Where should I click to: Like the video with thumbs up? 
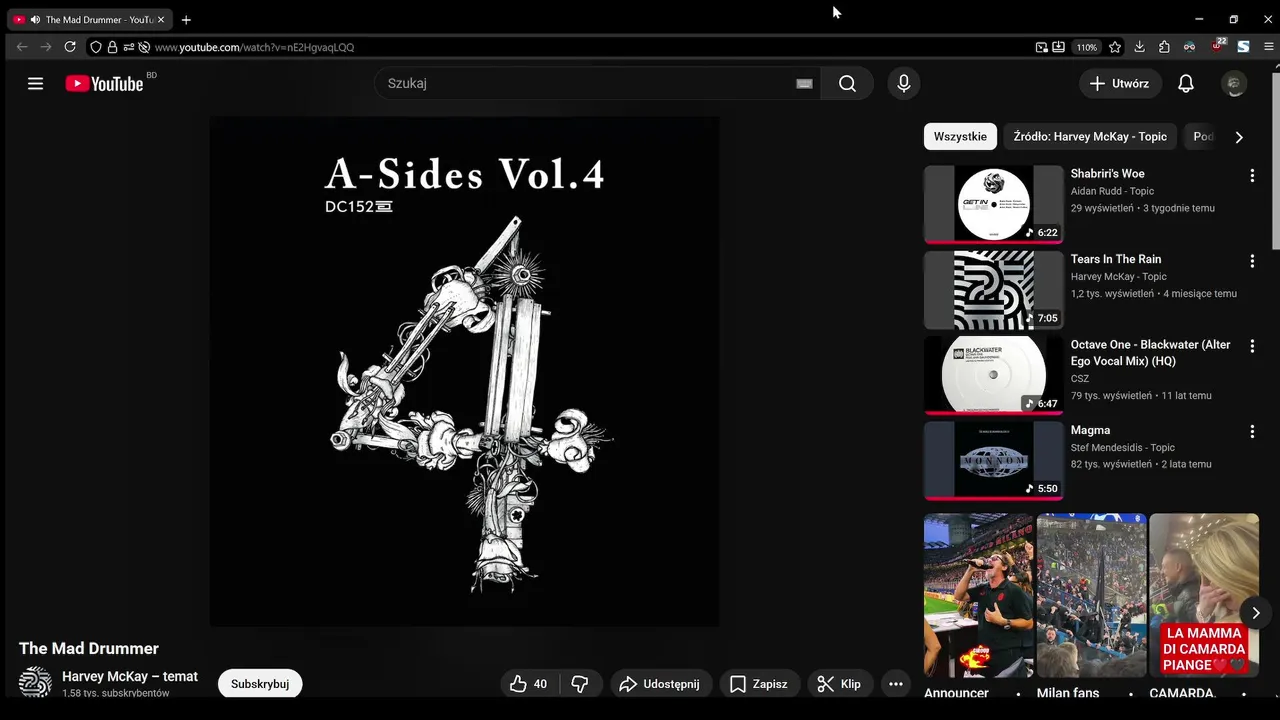click(x=530, y=684)
